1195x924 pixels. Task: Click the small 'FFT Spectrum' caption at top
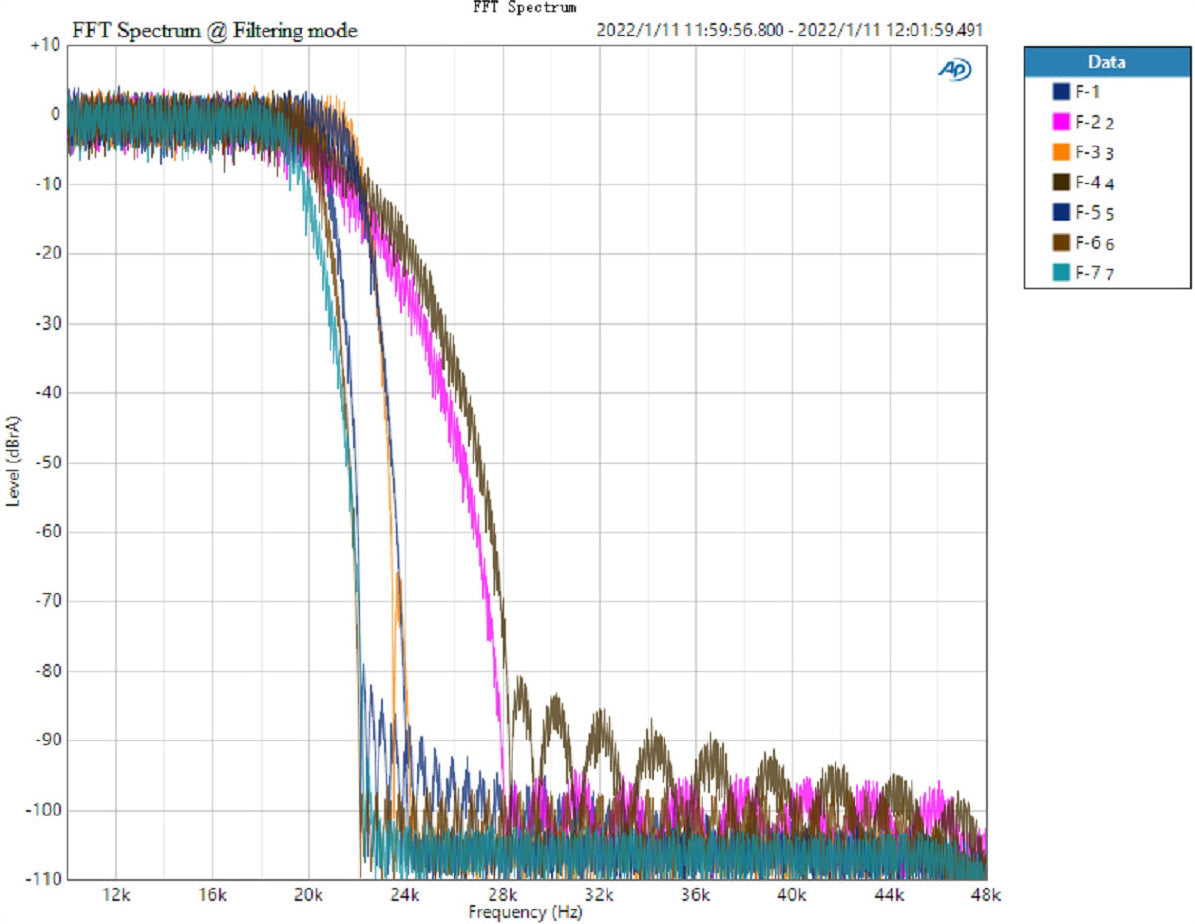524,7
